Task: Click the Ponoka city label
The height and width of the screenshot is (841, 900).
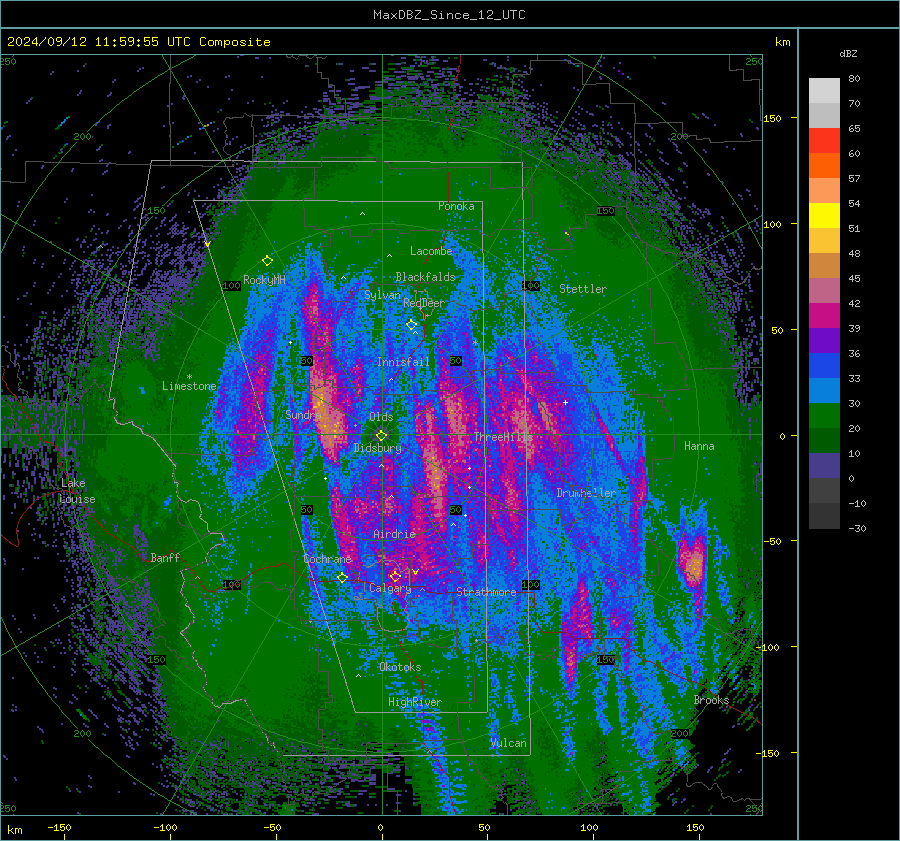Action: pyautogui.click(x=456, y=206)
